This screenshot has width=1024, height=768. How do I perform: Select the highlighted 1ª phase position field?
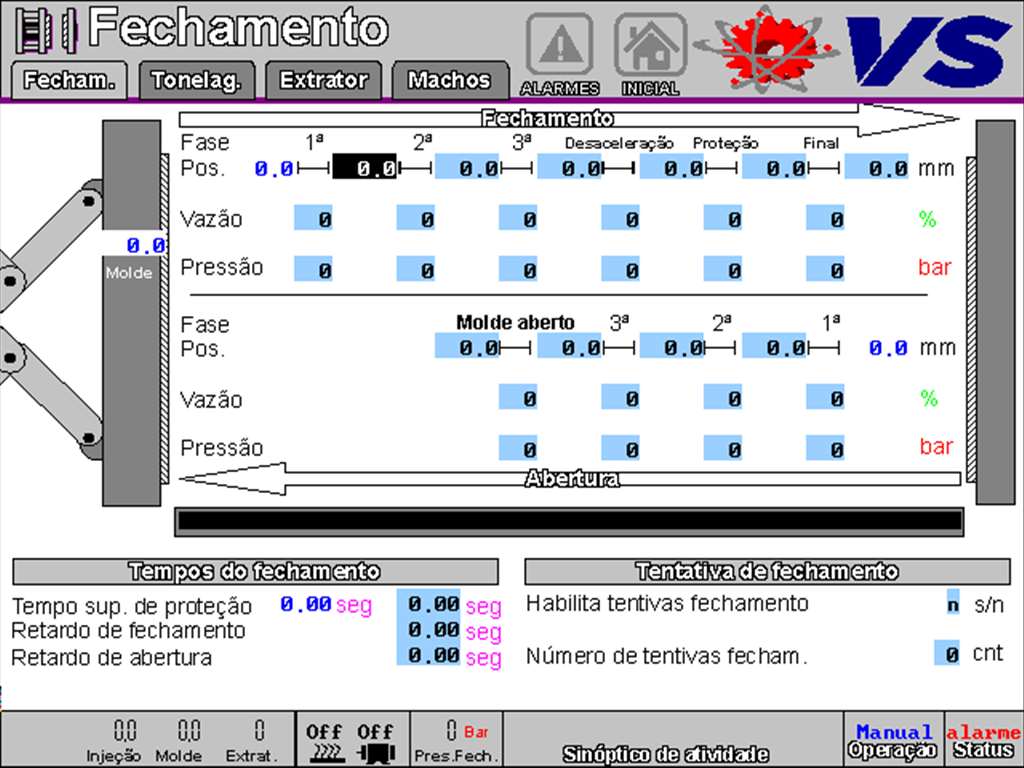point(365,168)
